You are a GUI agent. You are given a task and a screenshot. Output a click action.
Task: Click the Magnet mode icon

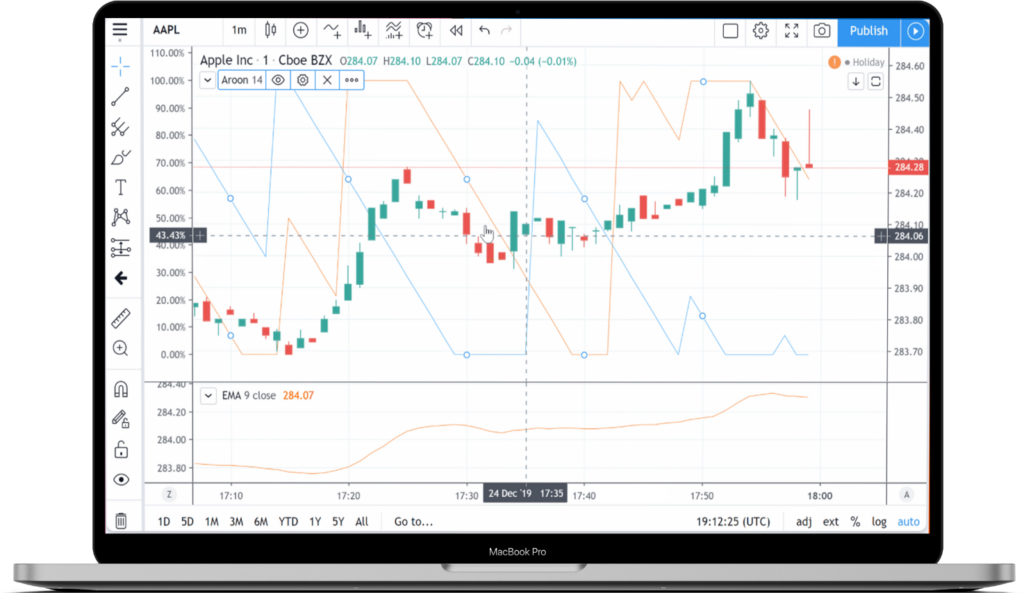(x=121, y=389)
